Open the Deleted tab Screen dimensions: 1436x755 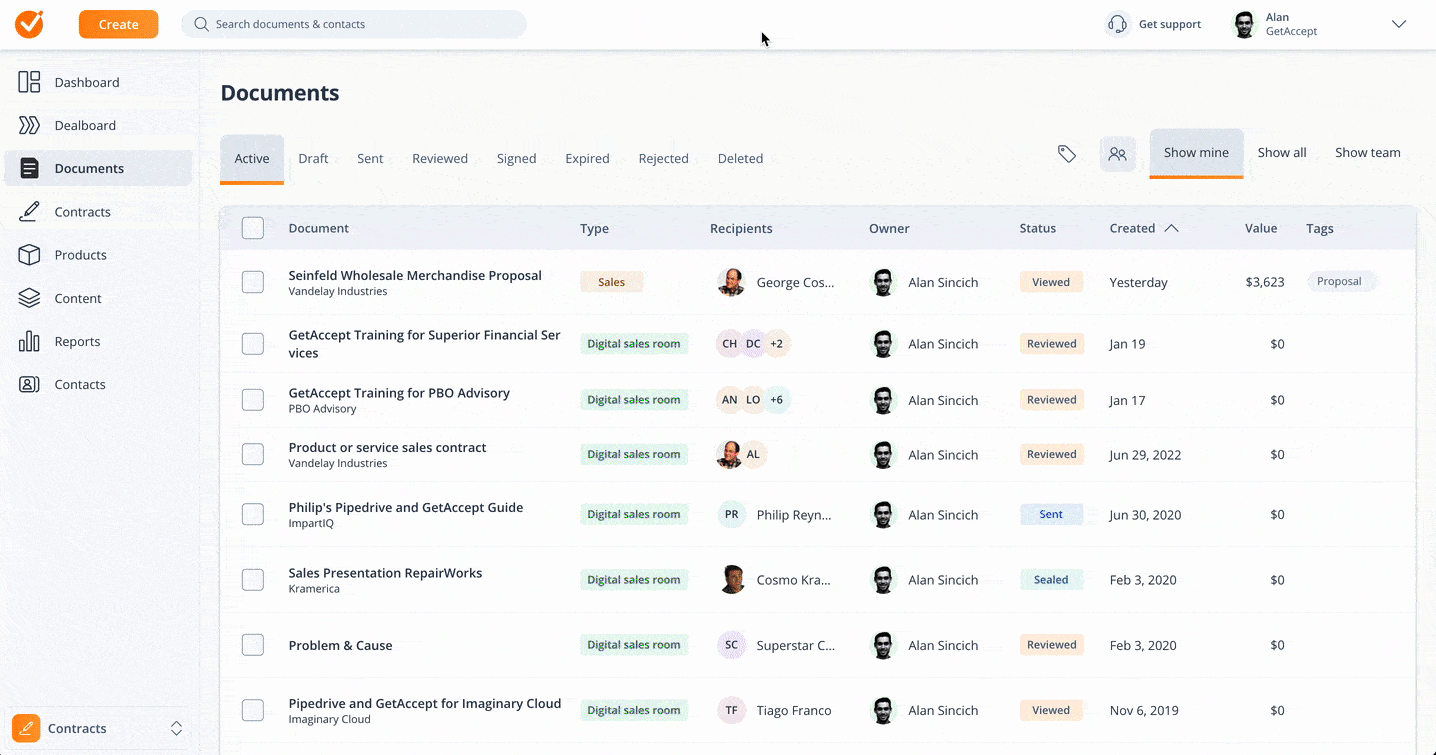point(740,158)
